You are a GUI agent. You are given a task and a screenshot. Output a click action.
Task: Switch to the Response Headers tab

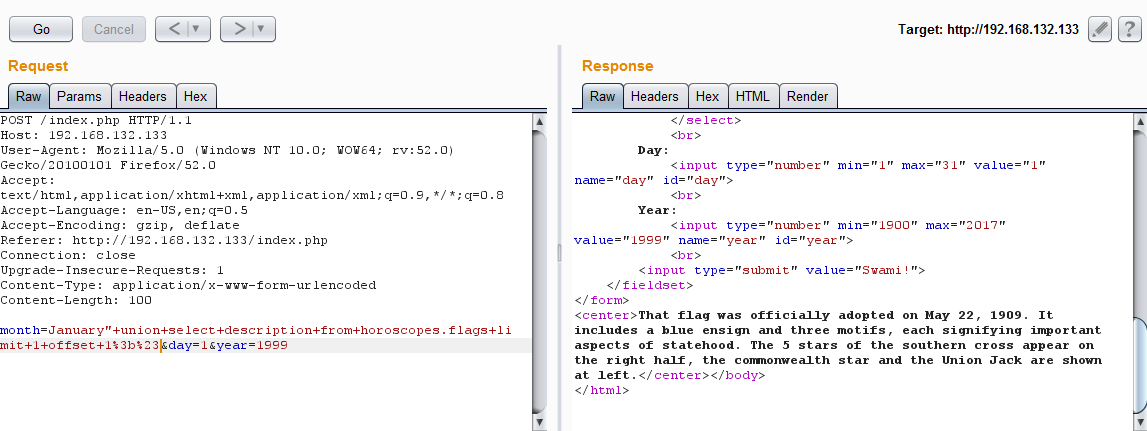point(655,97)
